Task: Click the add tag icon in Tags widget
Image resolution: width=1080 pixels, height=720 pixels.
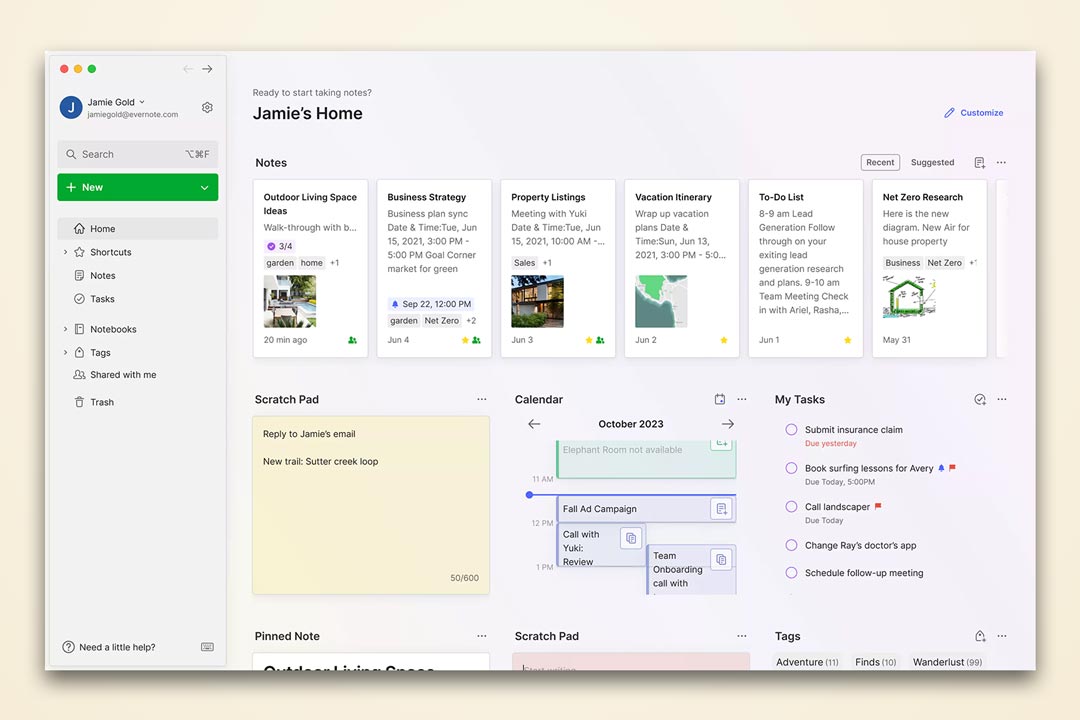Action: (x=980, y=636)
